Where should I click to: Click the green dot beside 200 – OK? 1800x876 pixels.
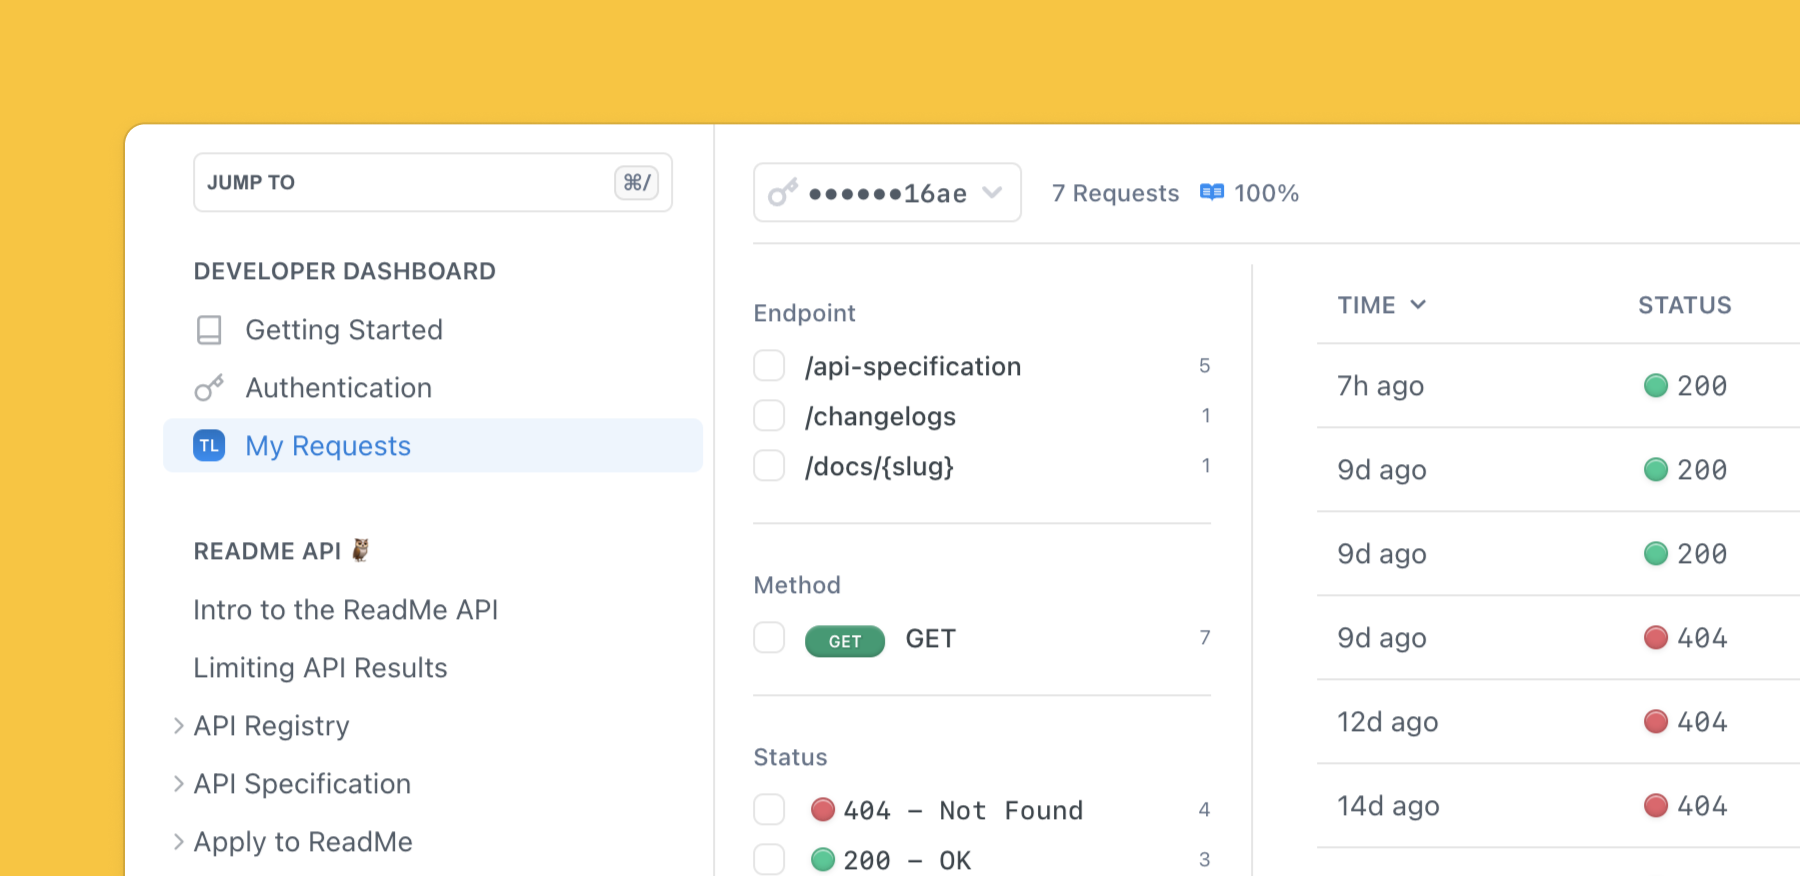pyautogui.click(x=823, y=859)
